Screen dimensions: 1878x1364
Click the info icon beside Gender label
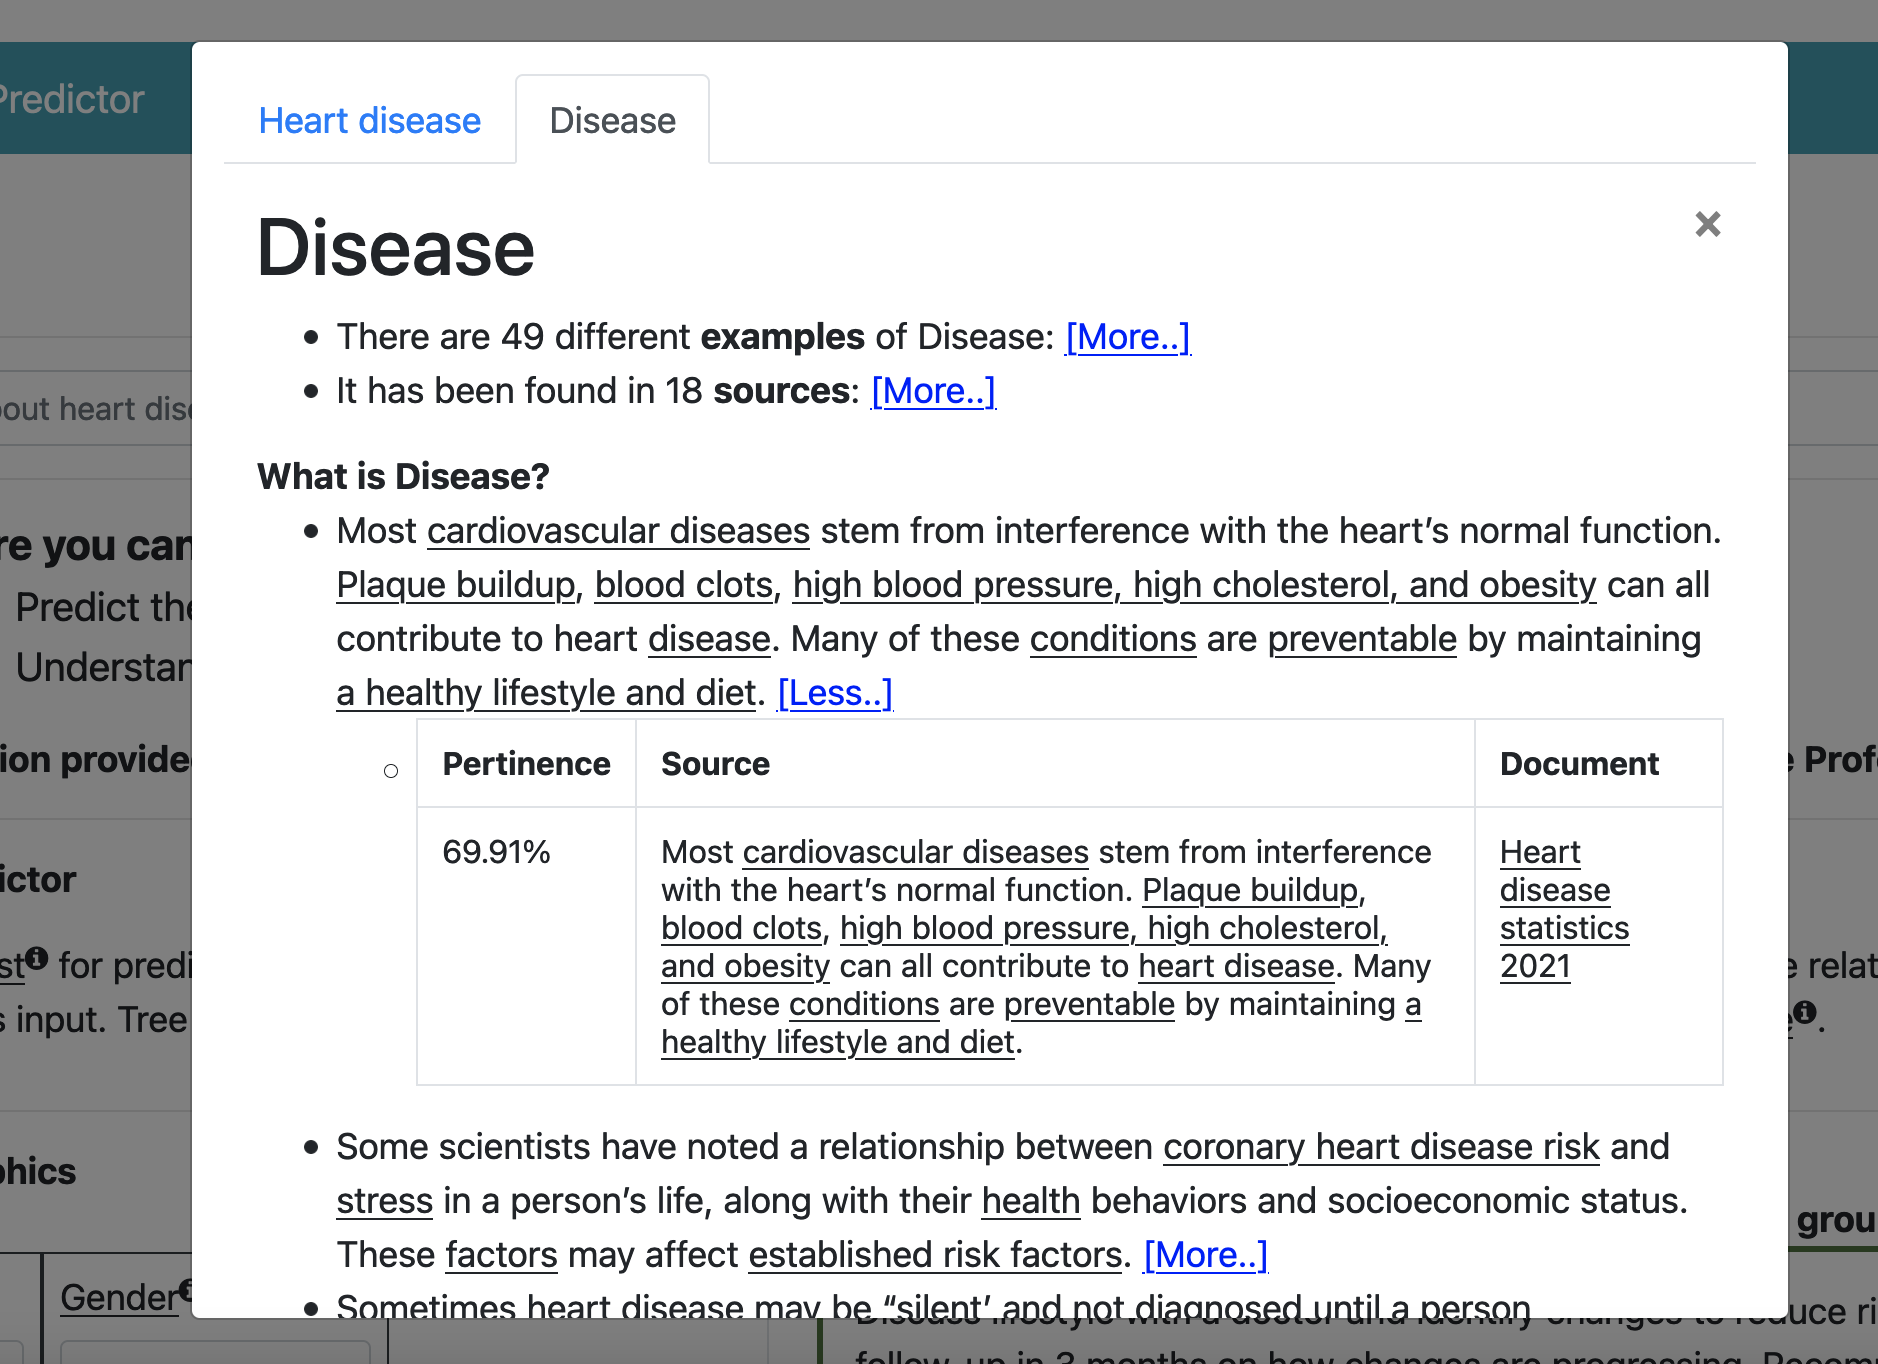coord(186,1289)
